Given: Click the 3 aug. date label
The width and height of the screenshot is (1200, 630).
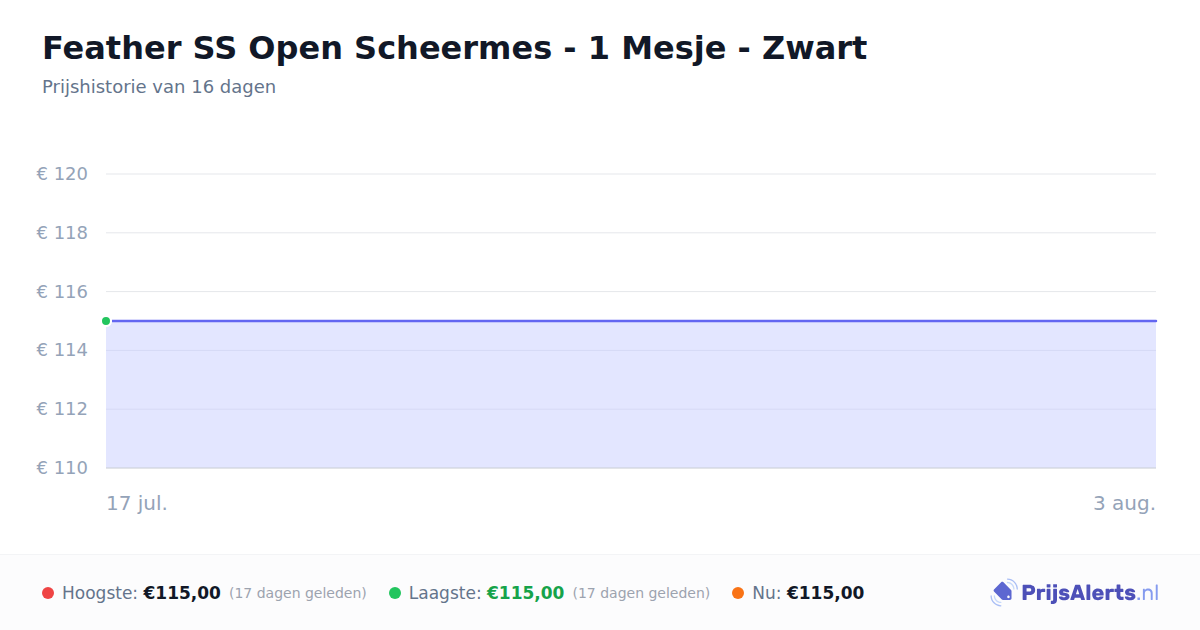Looking at the screenshot, I should tap(1124, 503).
